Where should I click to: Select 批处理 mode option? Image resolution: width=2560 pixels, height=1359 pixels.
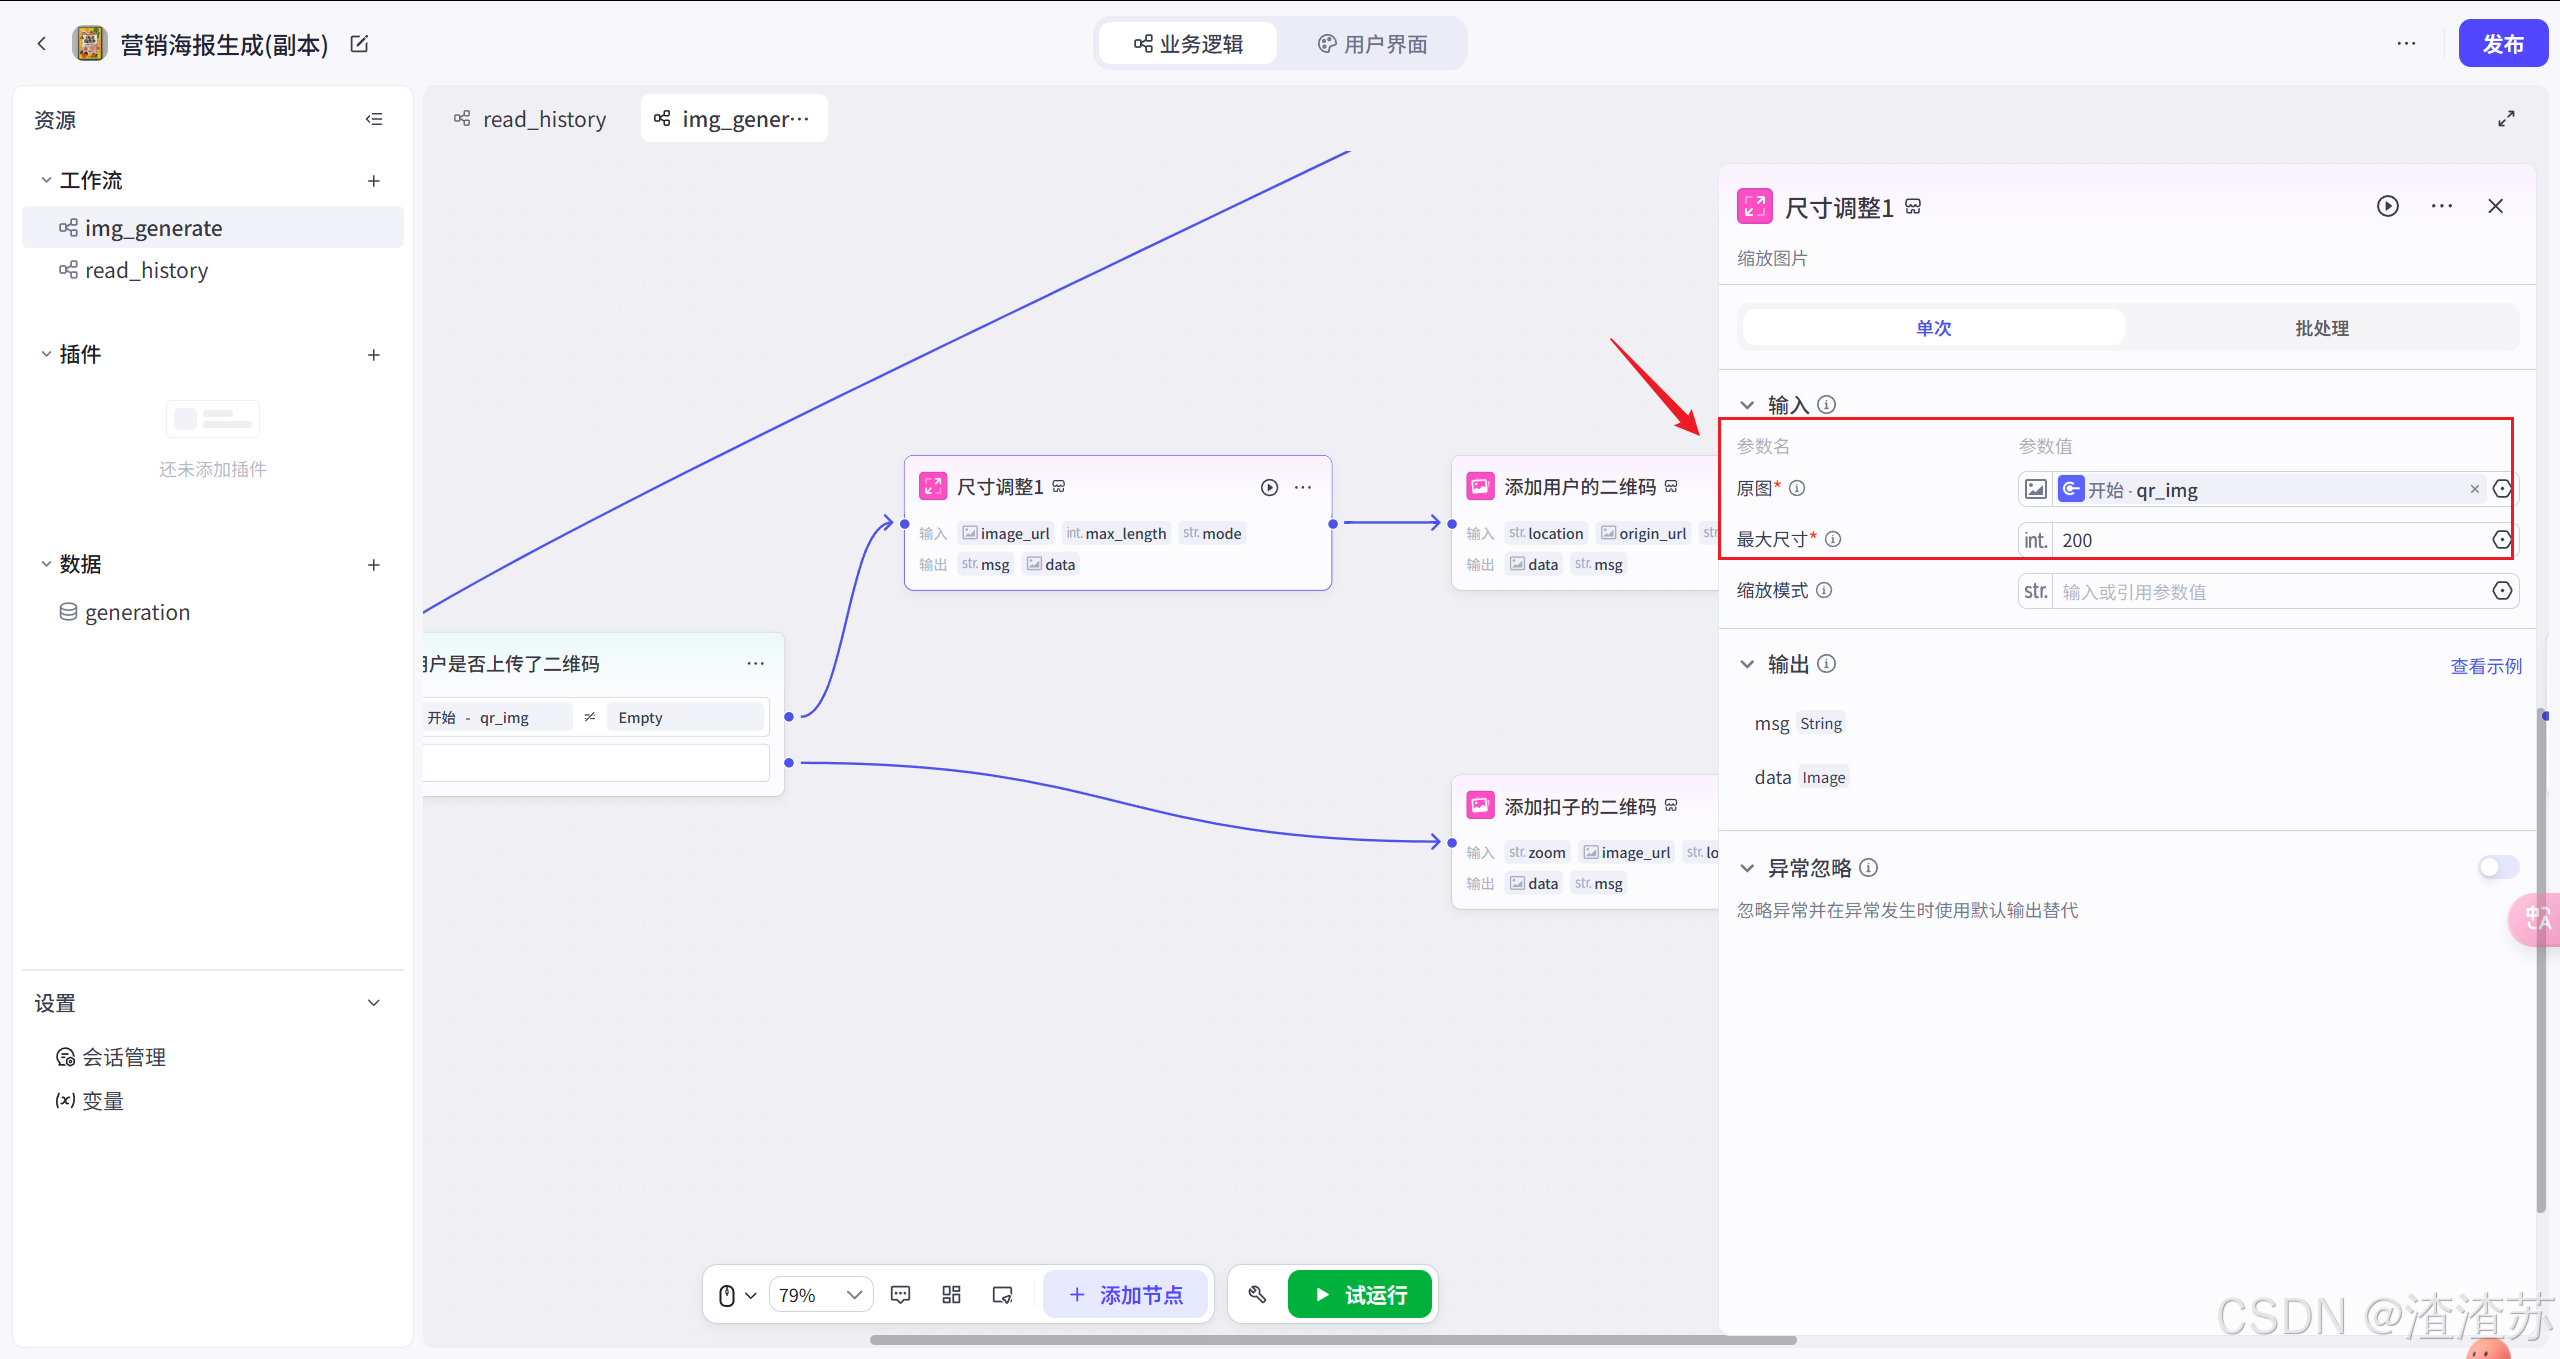pyautogui.click(x=2321, y=328)
